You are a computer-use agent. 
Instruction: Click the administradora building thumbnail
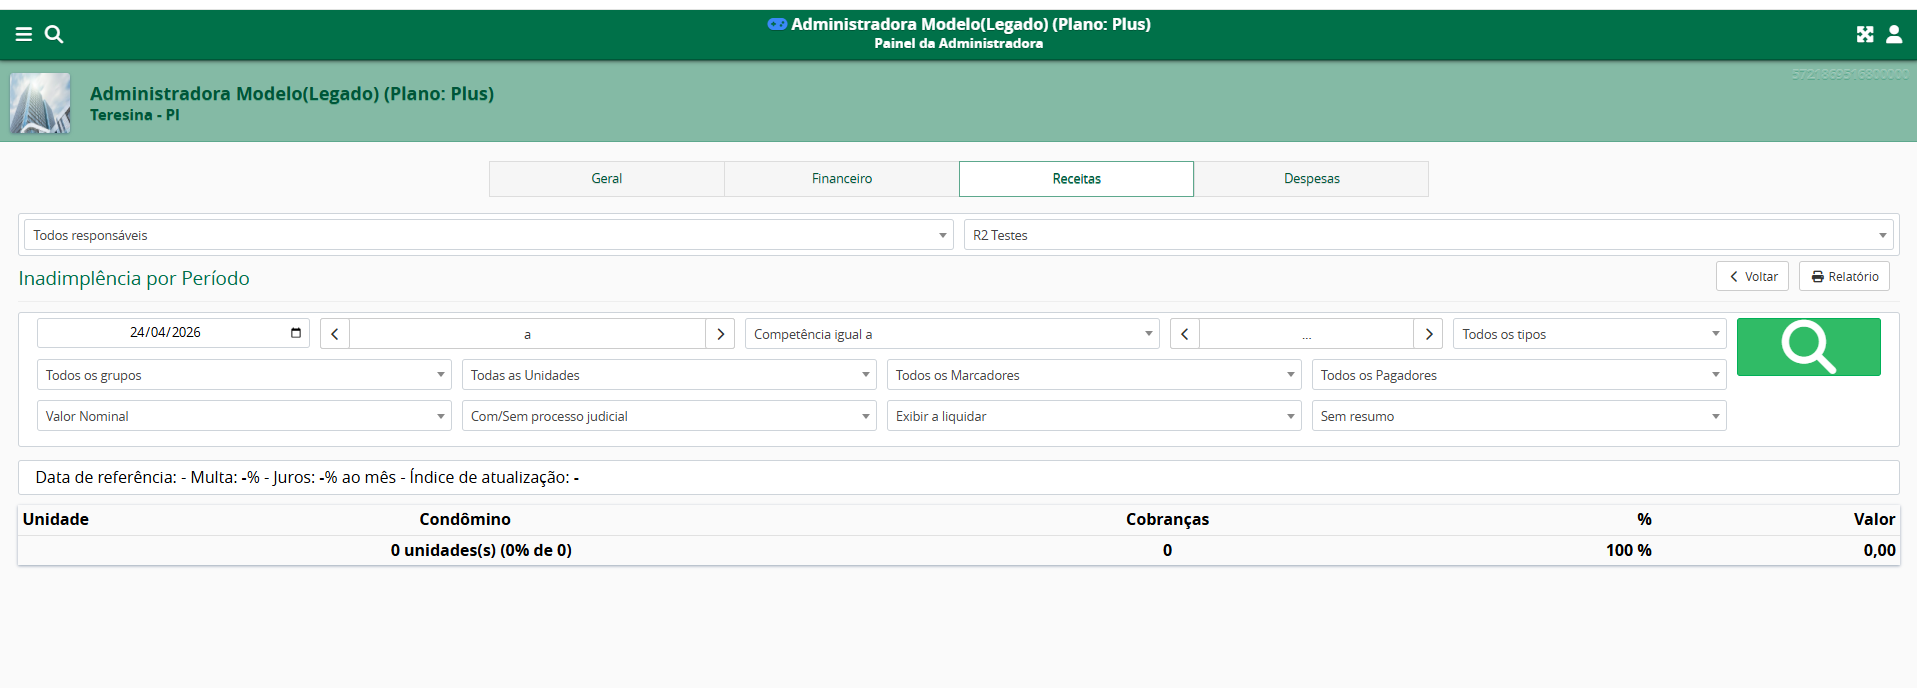[40, 103]
